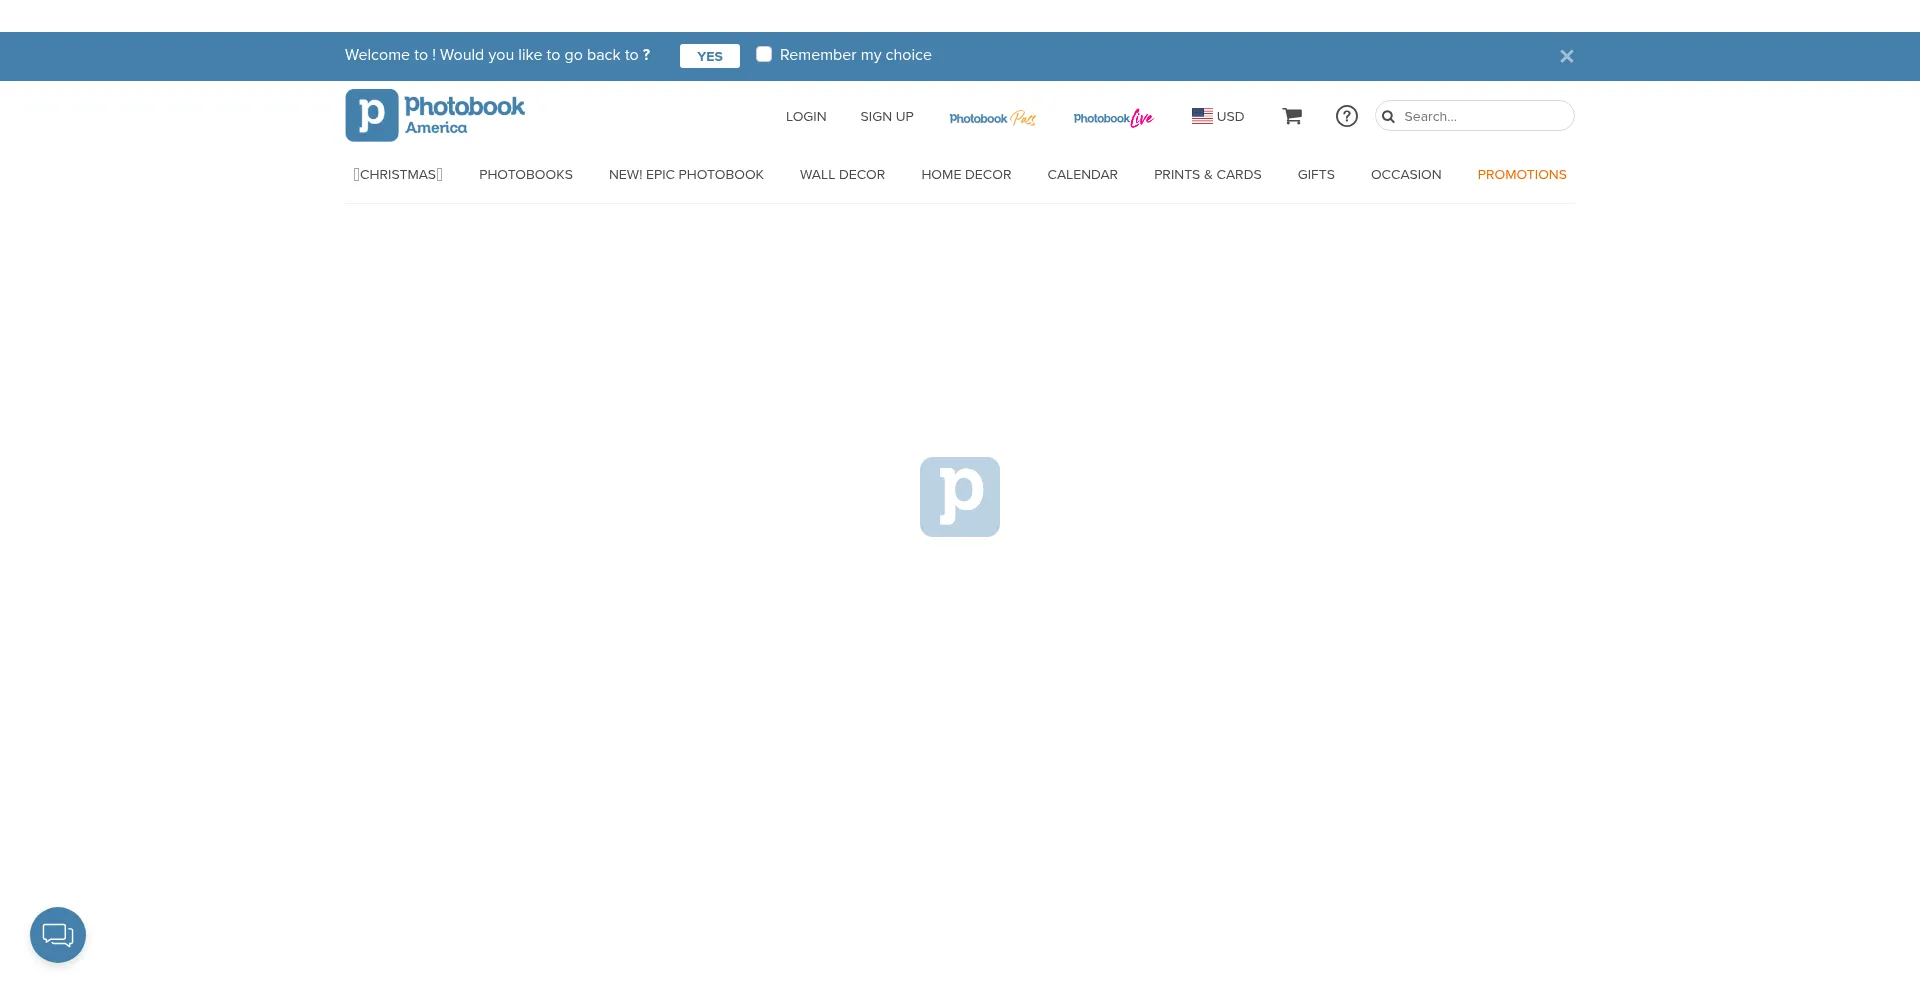Open the Christmas menu item
Image resolution: width=1920 pixels, height=993 pixels.
(x=398, y=175)
